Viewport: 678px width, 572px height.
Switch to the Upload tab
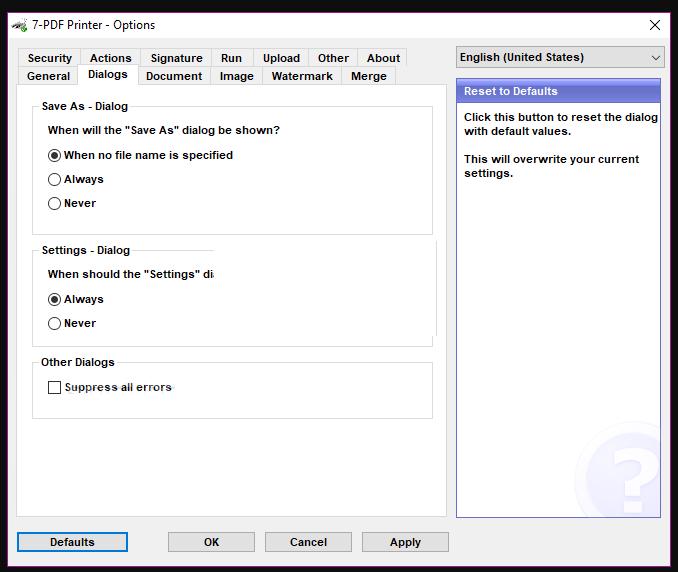(x=281, y=58)
